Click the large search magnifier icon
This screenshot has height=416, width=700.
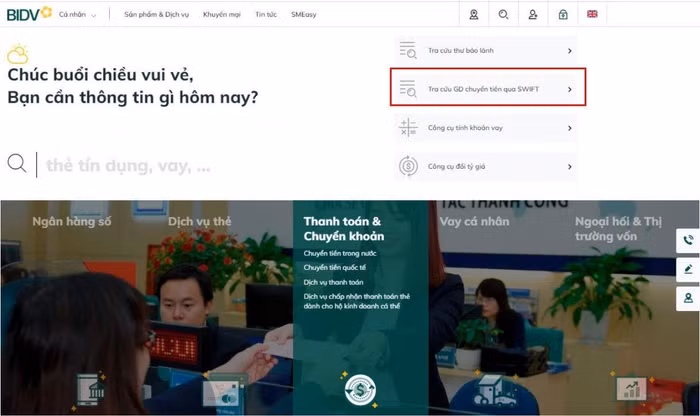click(x=17, y=163)
